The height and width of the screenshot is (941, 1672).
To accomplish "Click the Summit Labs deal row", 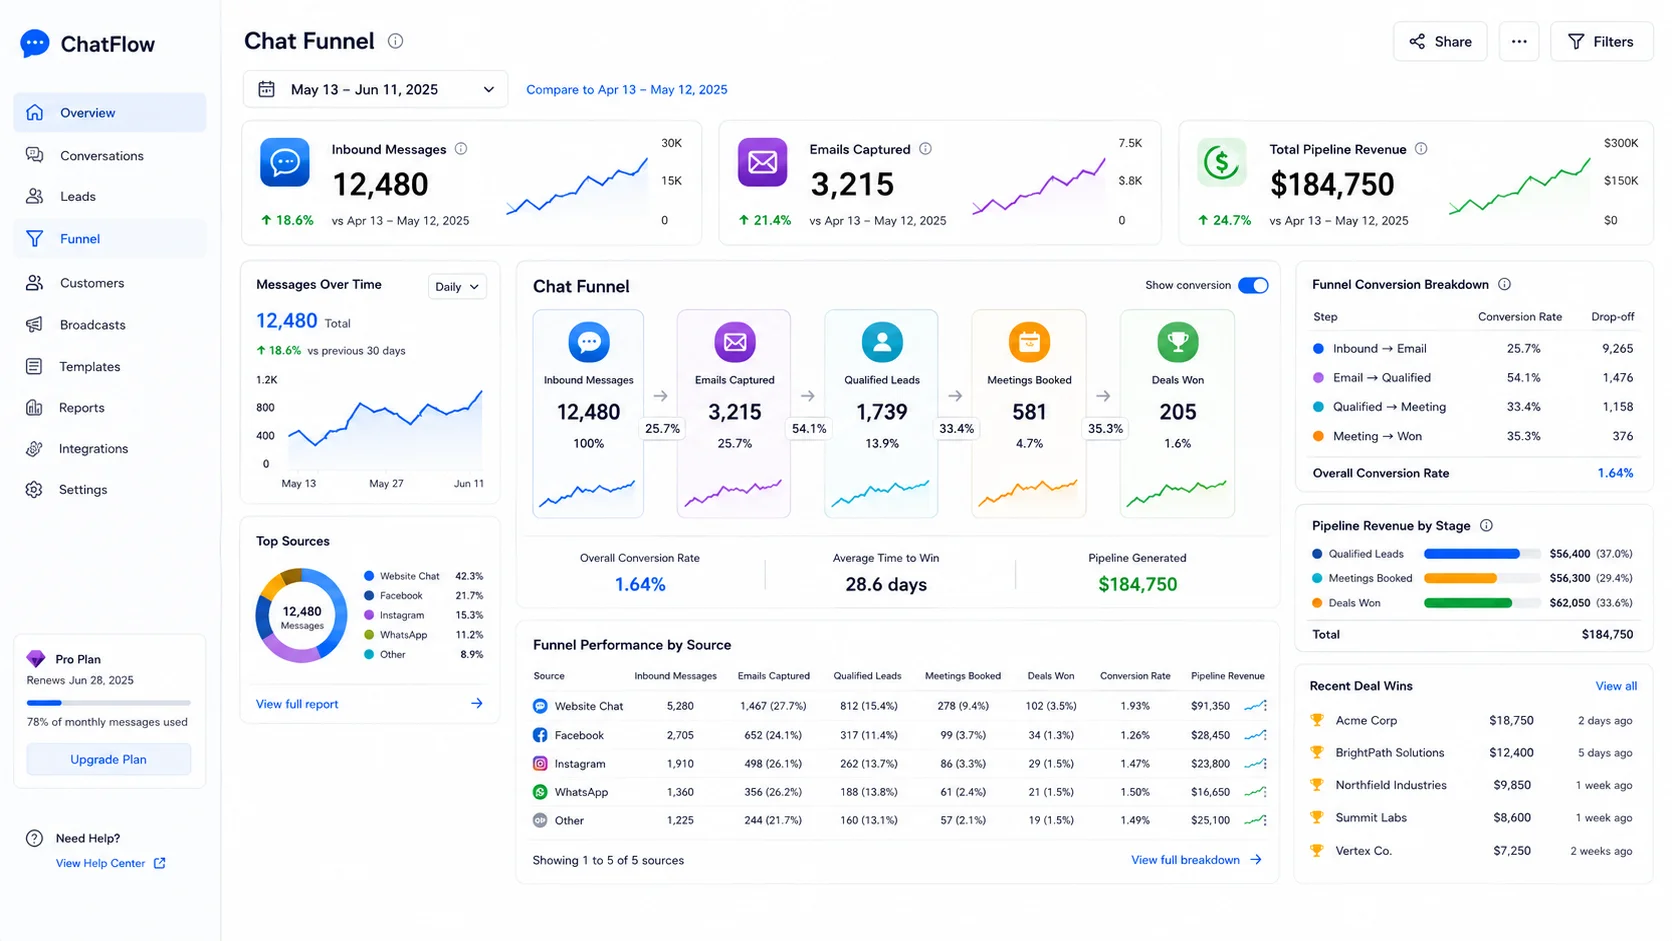I will tap(1473, 818).
